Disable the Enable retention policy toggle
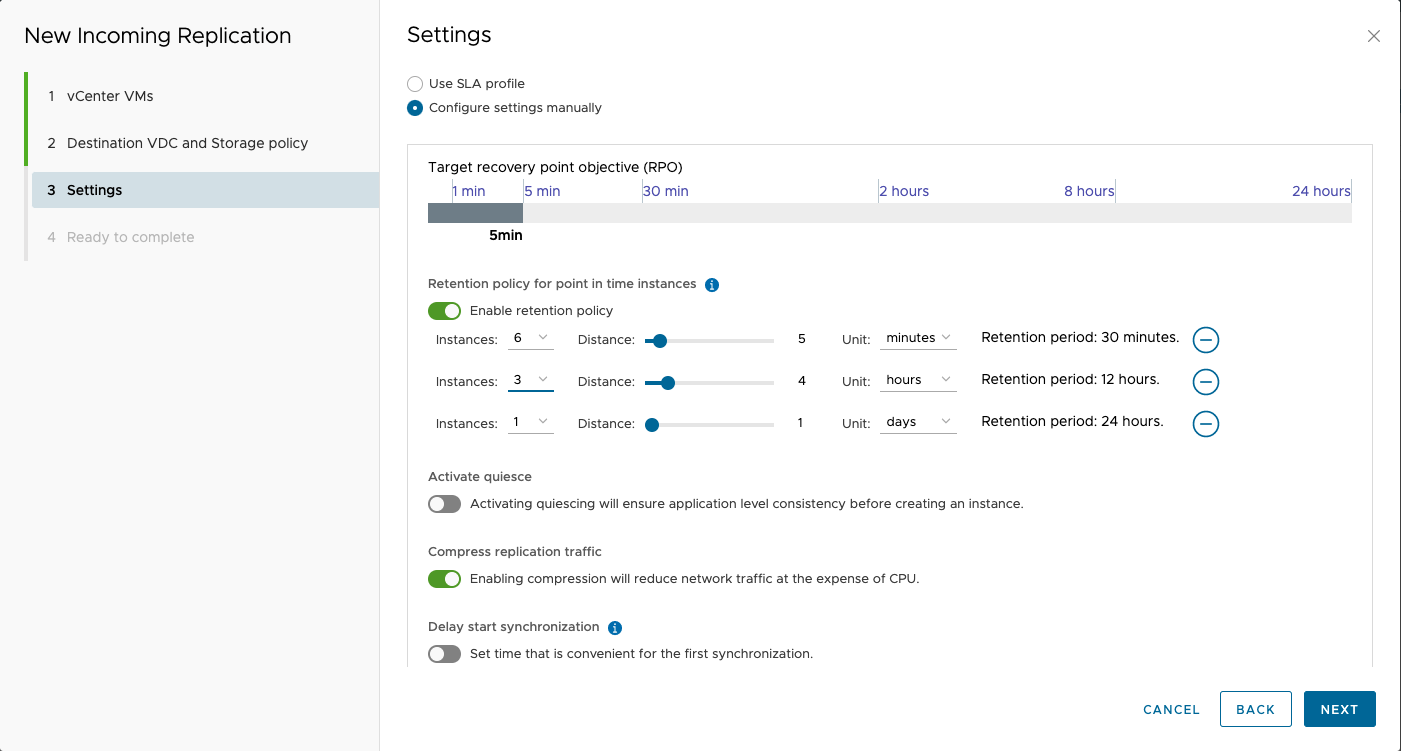Screen dimensions: 1401x751 [444, 311]
